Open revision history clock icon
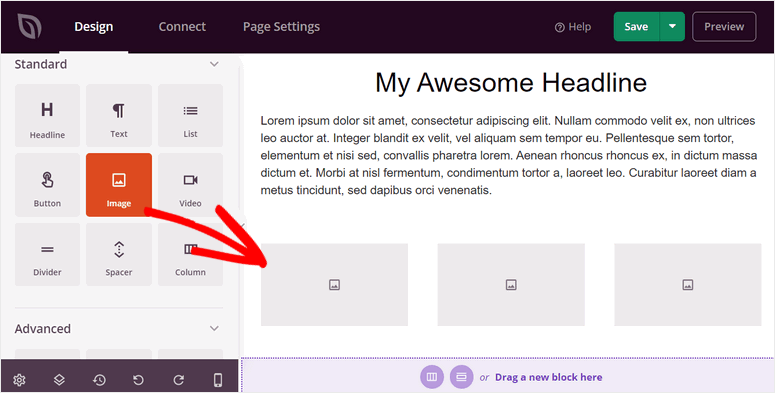The width and height of the screenshot is (775, 393). click(99, 380)
